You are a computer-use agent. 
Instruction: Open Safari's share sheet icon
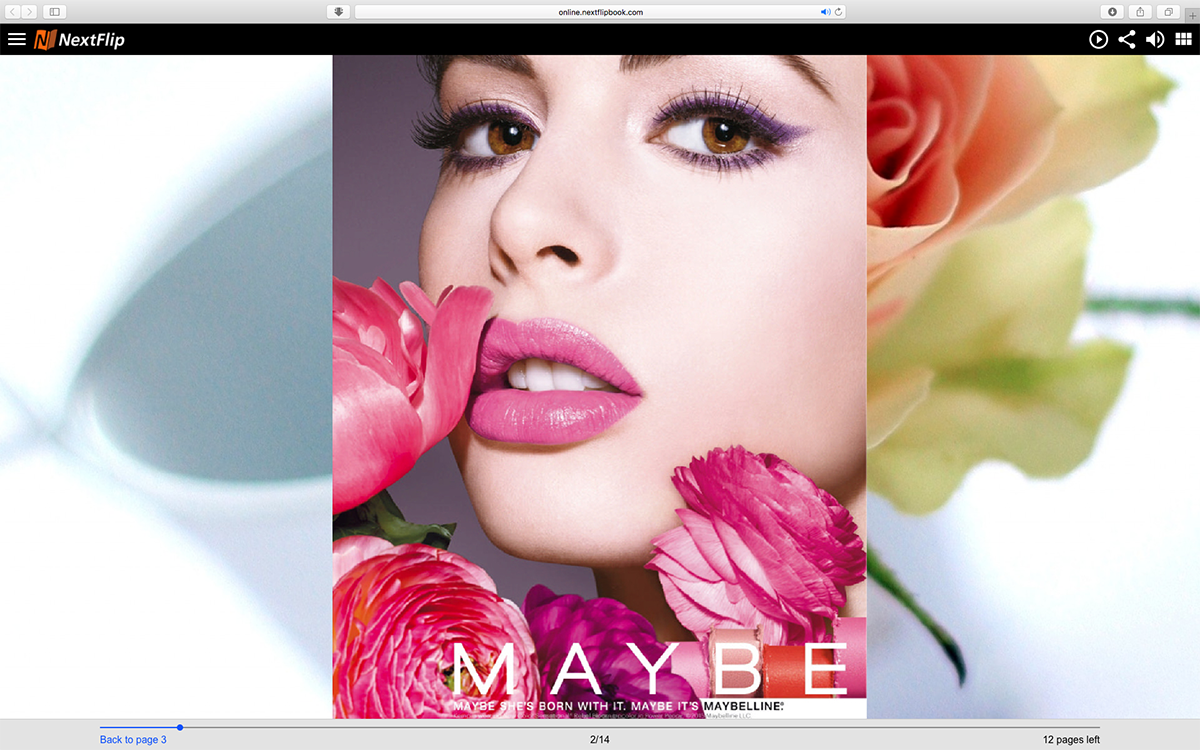point(1139,11)
